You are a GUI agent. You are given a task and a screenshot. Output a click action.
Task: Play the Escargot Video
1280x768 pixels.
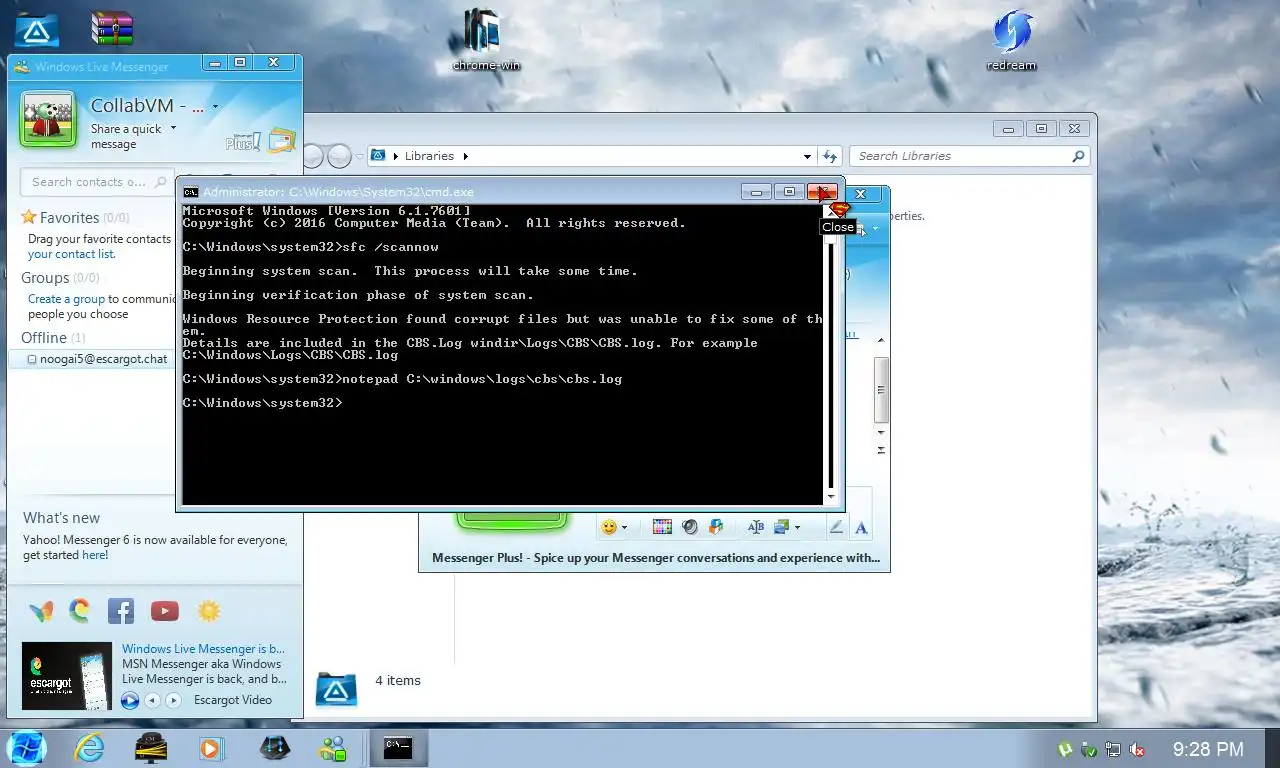tap(130, 700)
